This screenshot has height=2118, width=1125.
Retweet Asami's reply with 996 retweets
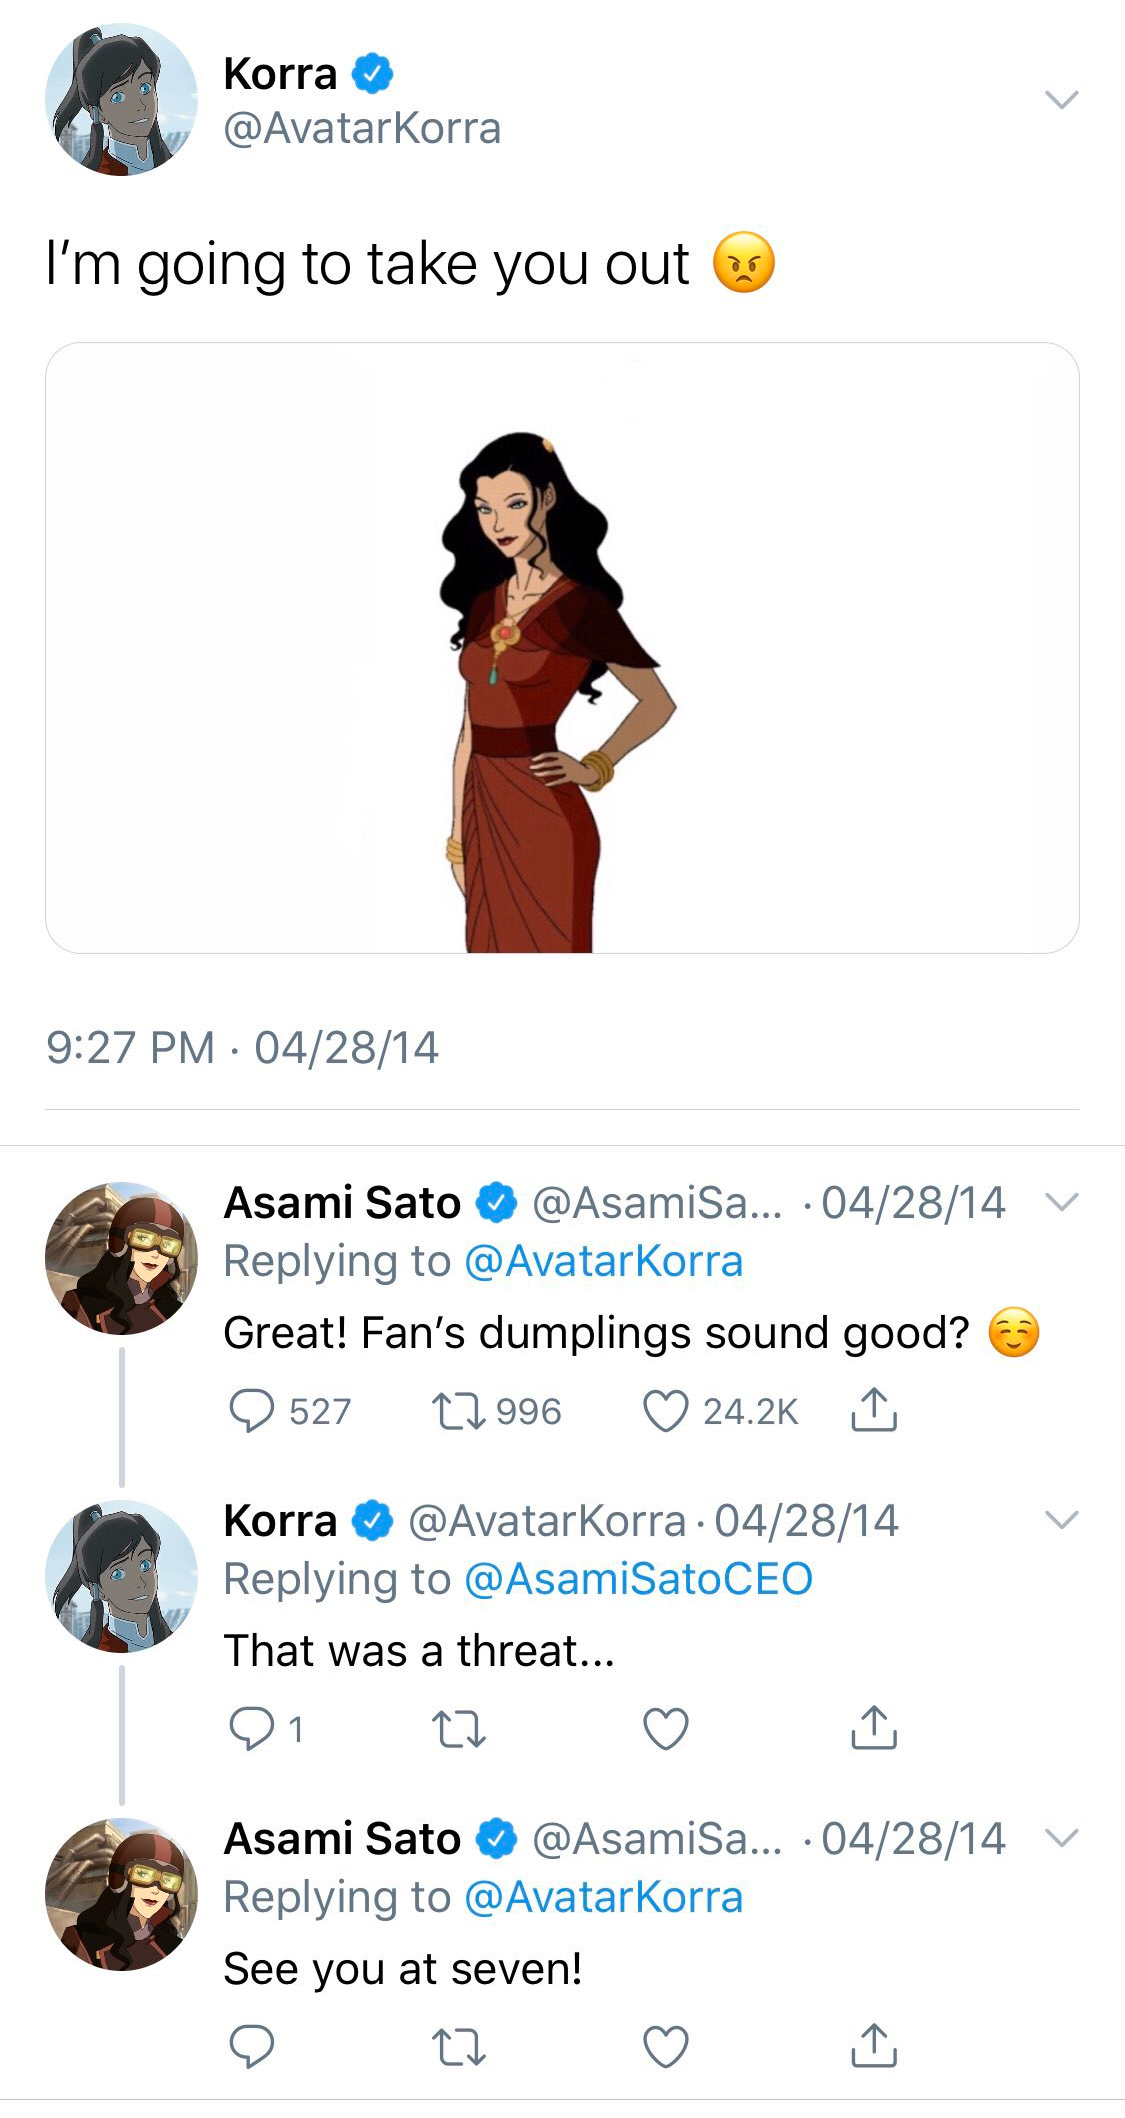click(x=458, y=1411)
